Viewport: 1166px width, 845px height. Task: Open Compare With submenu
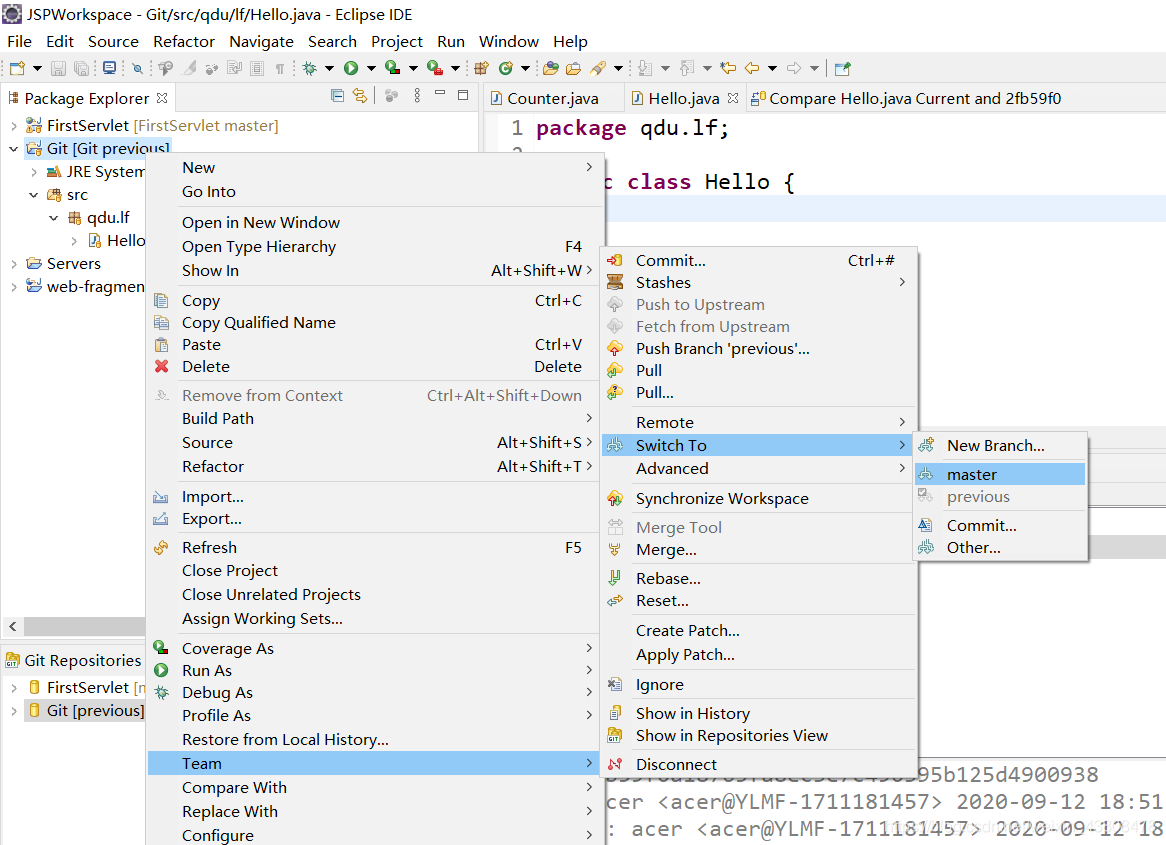[x=374, y=788]
